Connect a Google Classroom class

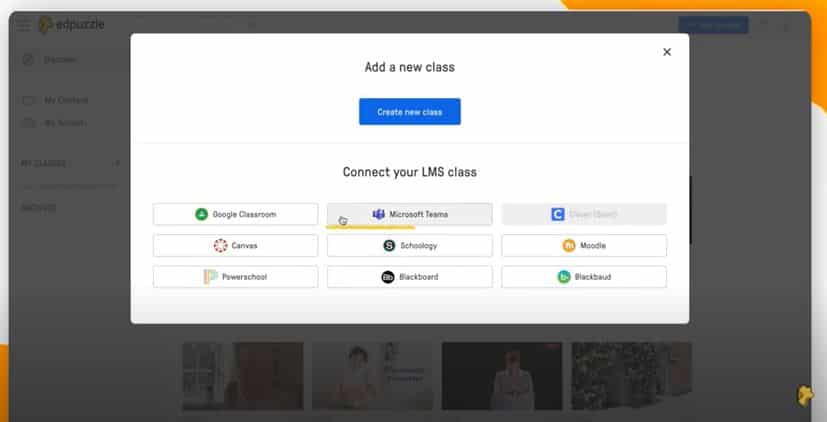pyautogui.click(x=236, y=214)
